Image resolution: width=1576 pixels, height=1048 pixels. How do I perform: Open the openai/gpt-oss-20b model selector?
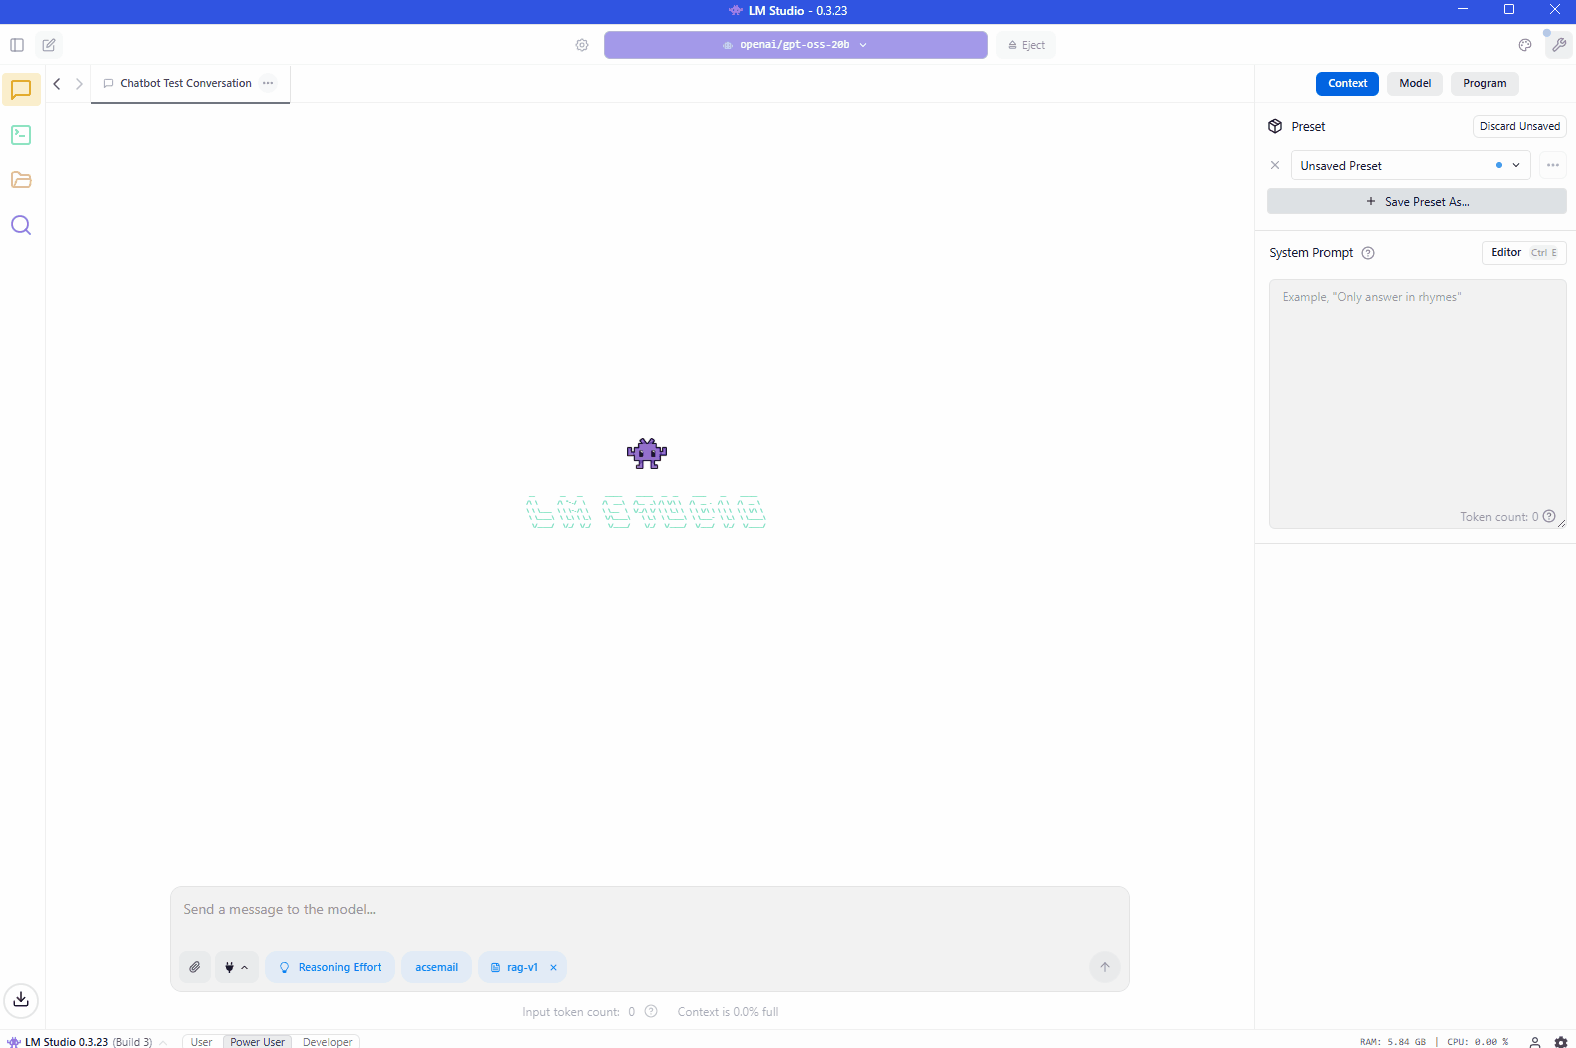pyautogui.click(x=795, y=45)
